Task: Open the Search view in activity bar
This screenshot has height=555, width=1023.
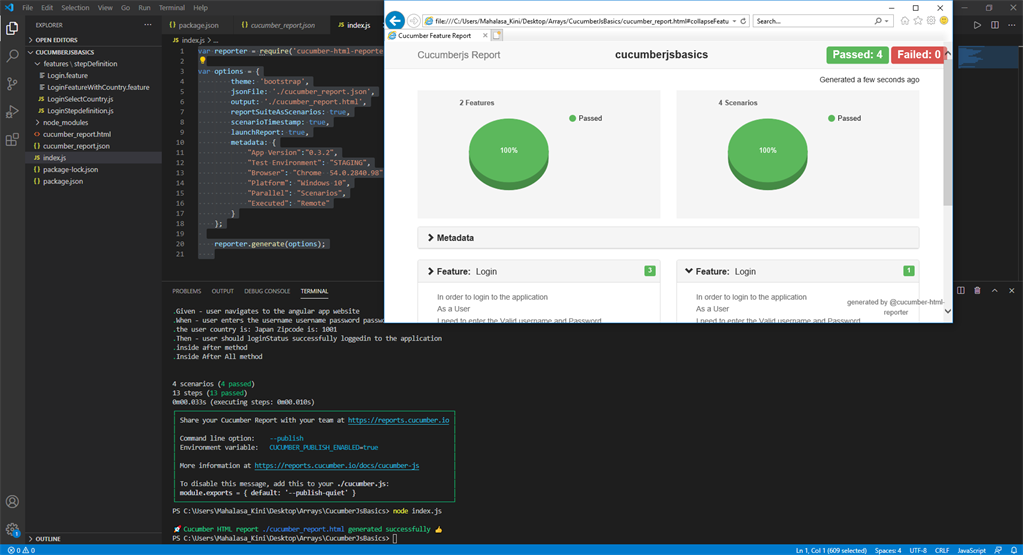Action: (x=12, y=56)
